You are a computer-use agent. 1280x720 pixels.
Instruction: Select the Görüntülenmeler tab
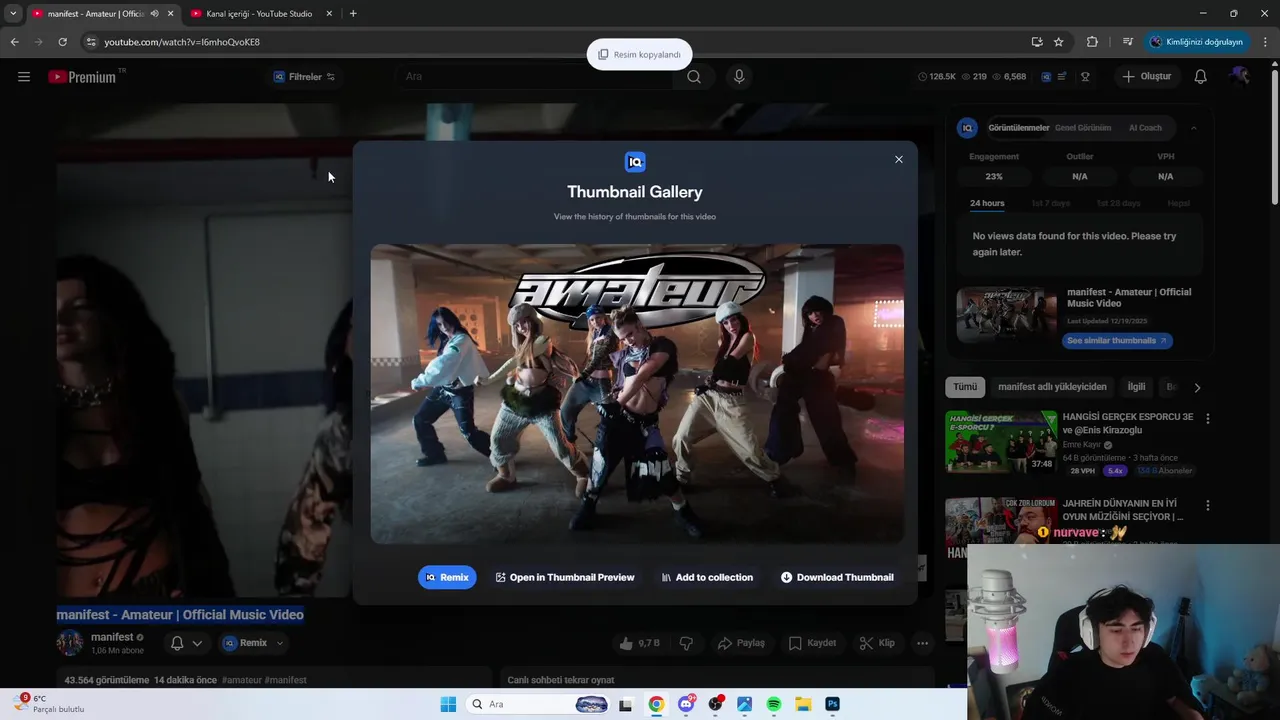(1018, 128)
